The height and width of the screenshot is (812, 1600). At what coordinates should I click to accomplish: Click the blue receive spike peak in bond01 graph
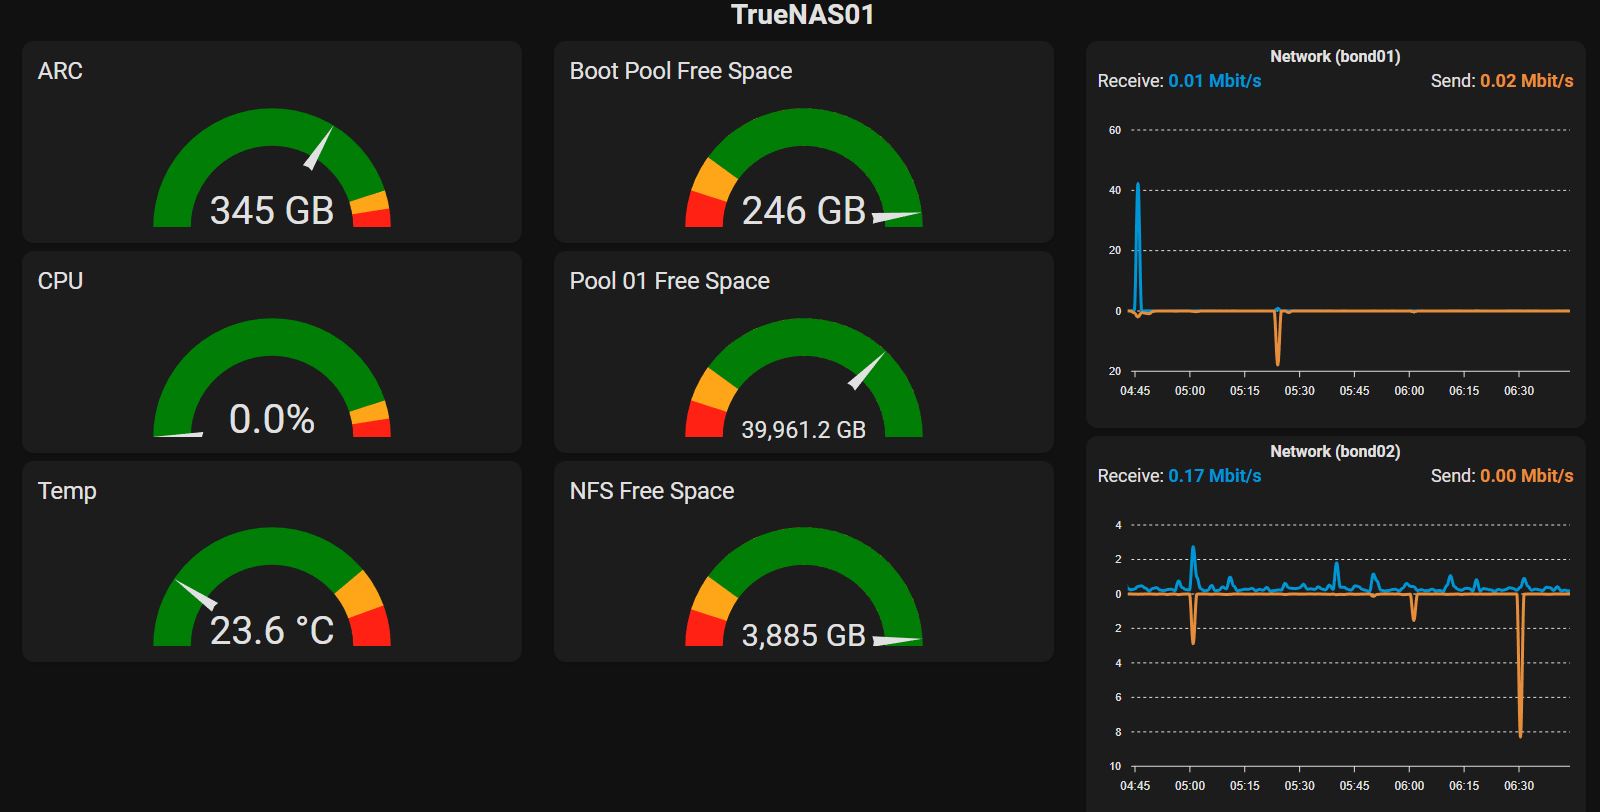(x=1138, y=185)
